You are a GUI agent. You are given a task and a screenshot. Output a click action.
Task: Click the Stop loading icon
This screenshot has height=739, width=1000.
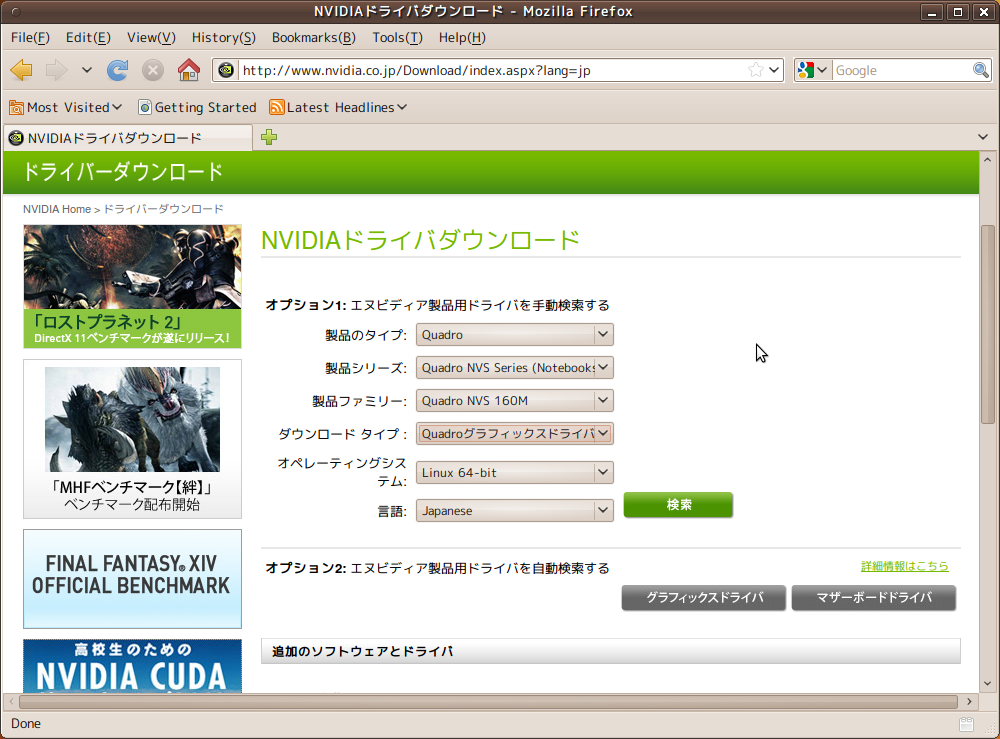click(152, 70)
